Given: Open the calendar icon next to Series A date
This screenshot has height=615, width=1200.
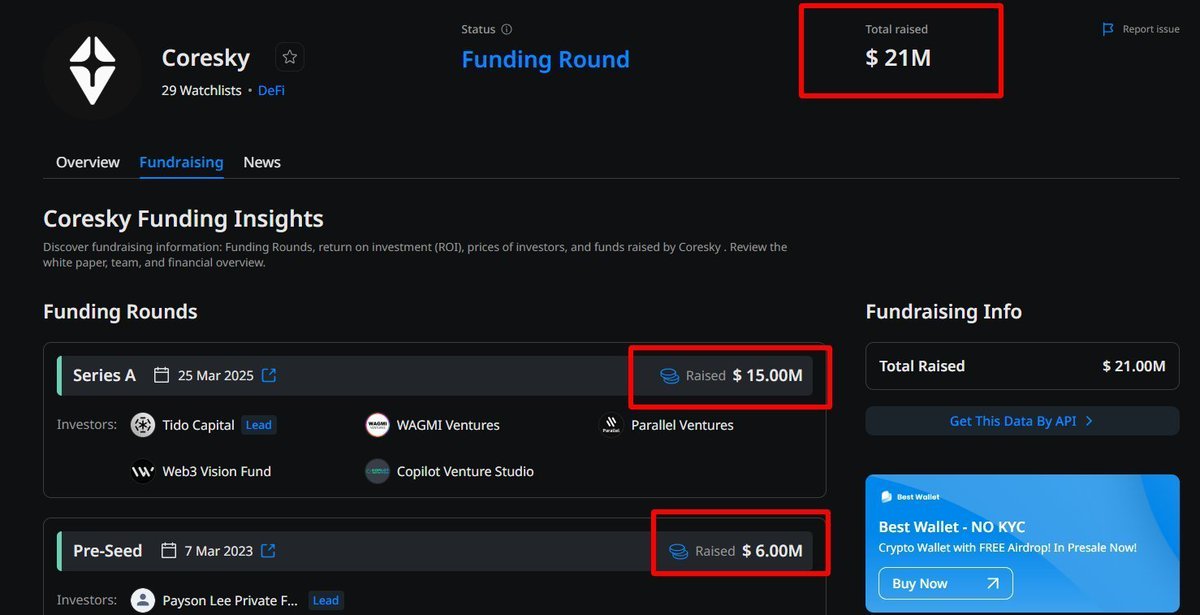Looking at the screenshot, I should tap(162, 375).
